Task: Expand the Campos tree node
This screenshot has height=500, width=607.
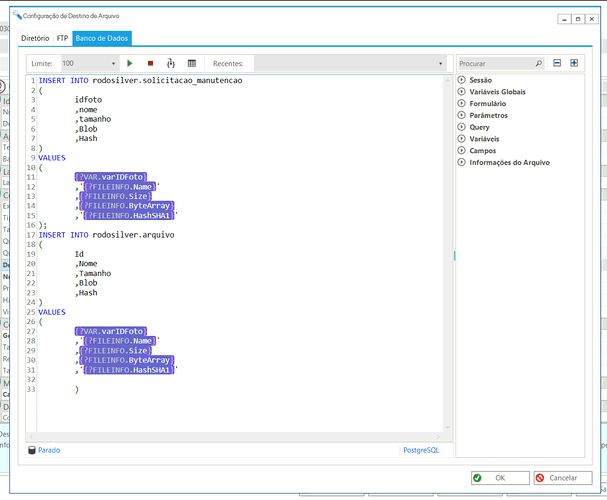Action: [461, 151]
